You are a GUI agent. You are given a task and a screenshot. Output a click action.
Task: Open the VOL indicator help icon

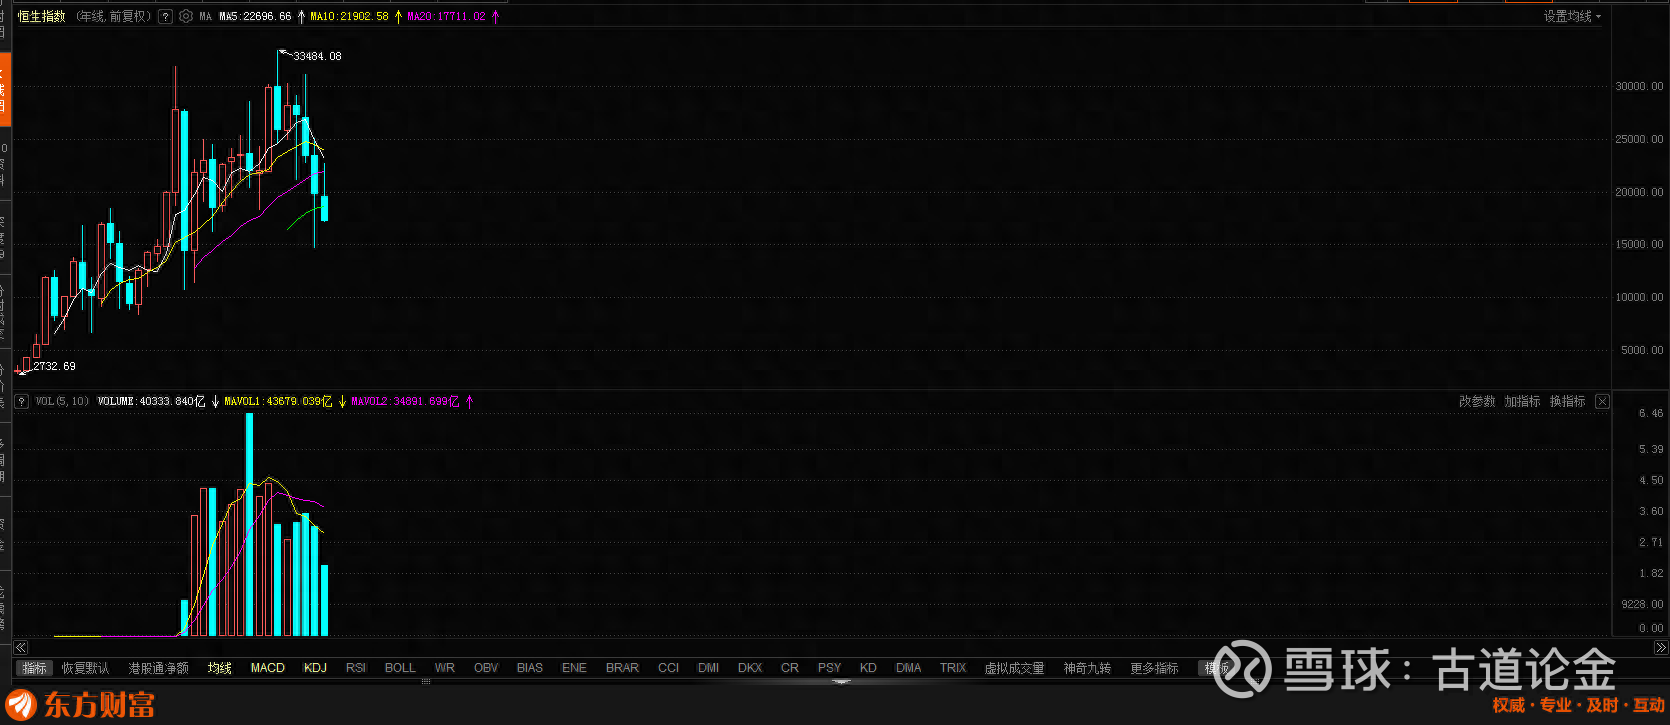[21, 402]
